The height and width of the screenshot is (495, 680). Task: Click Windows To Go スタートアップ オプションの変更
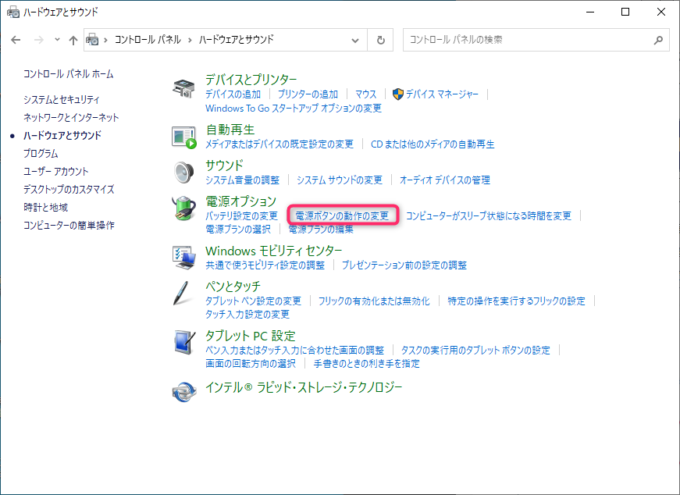point(294,108)
